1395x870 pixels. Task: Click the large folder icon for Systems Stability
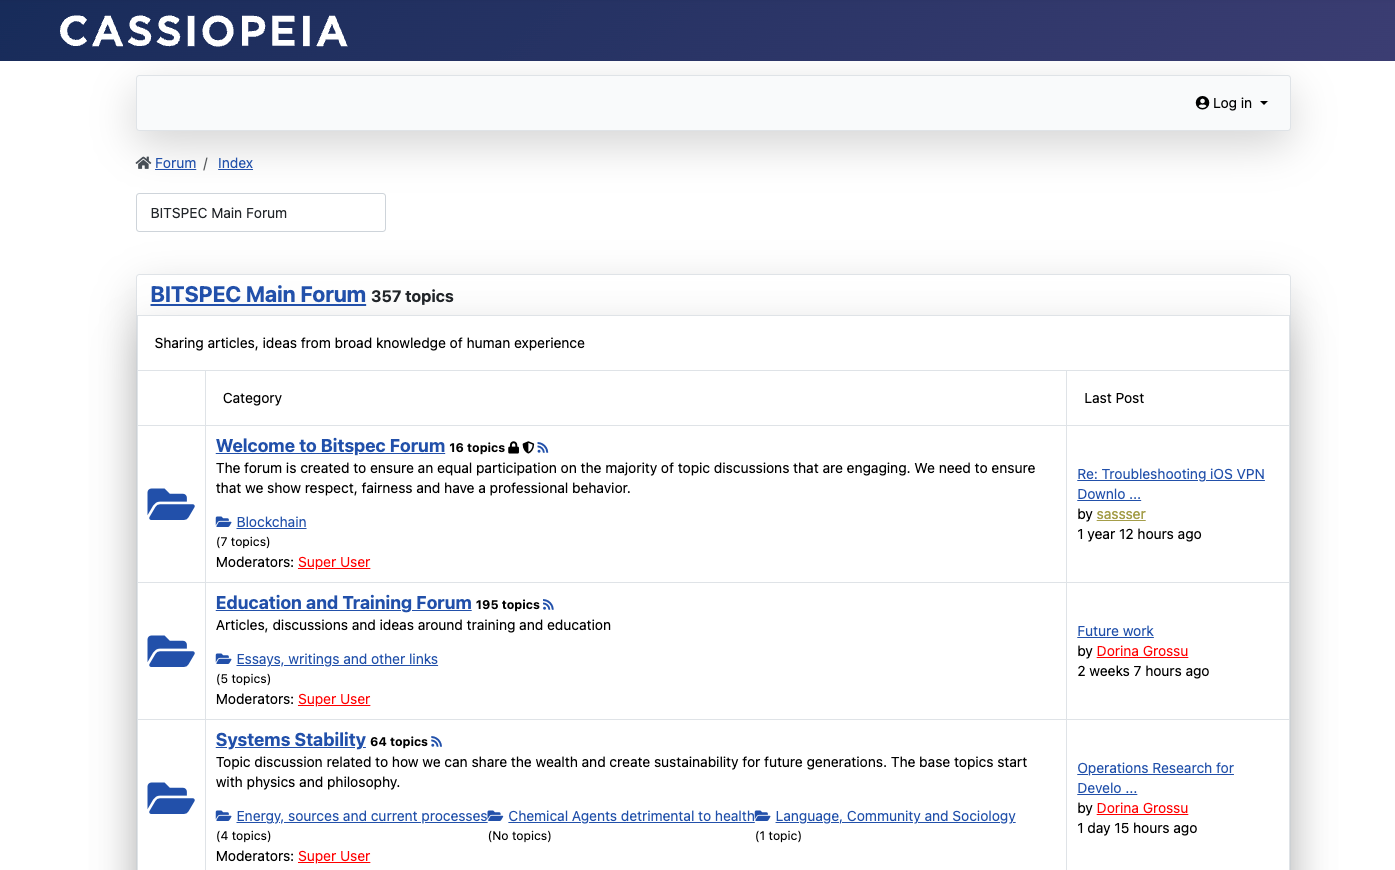[171, 798]
